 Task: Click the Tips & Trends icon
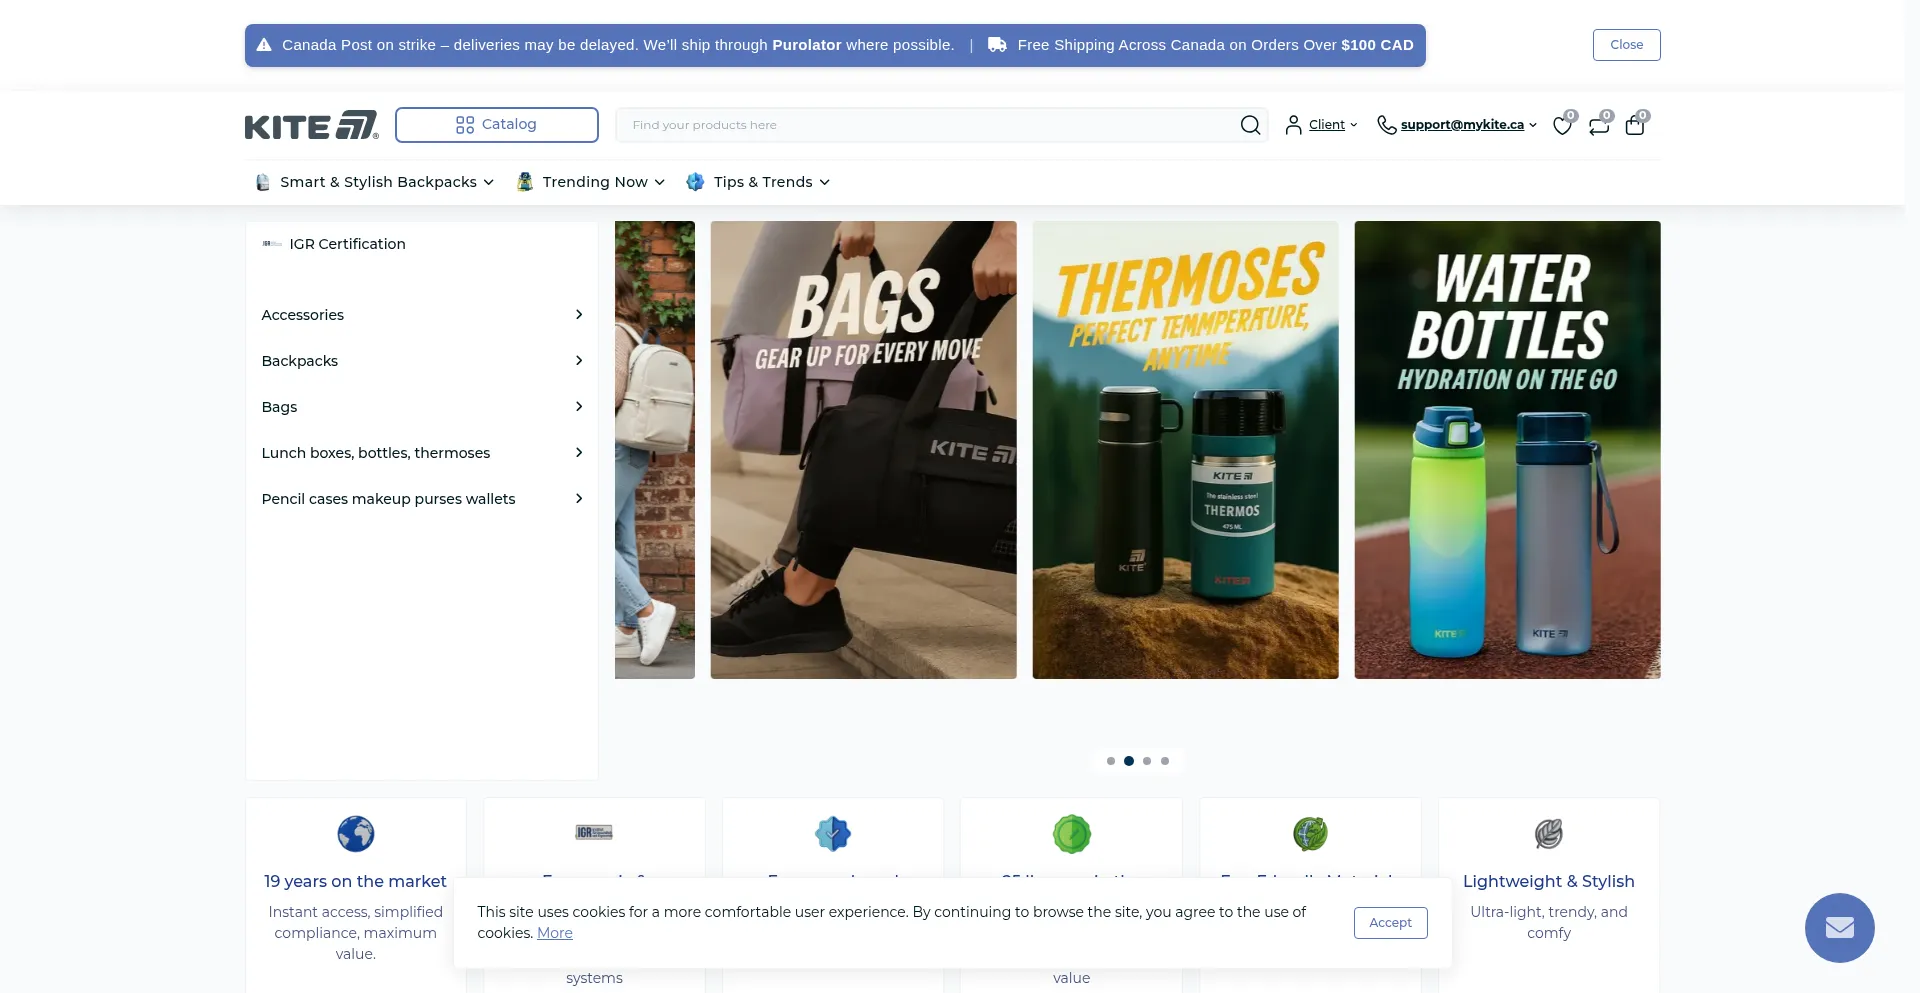(x=695, y=182)
